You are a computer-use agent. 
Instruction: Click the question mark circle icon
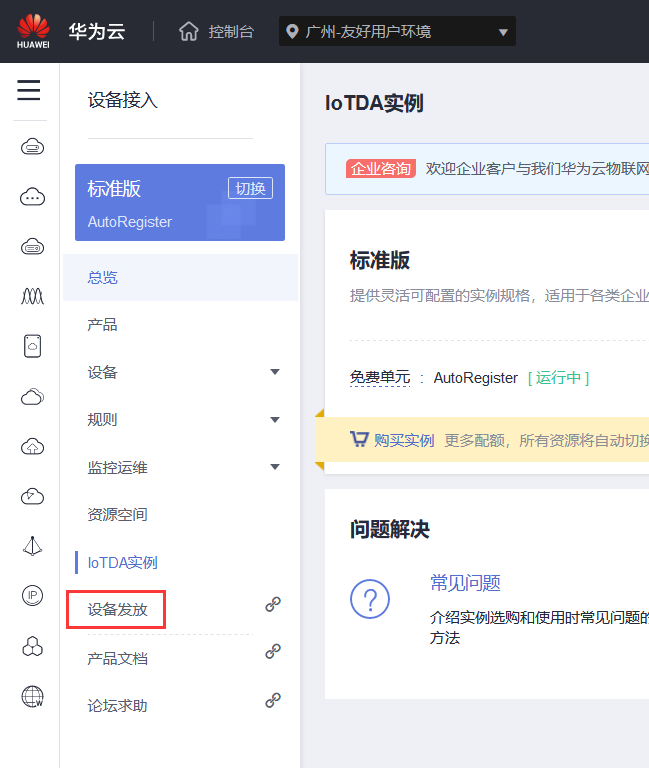(x=370, y=599)
